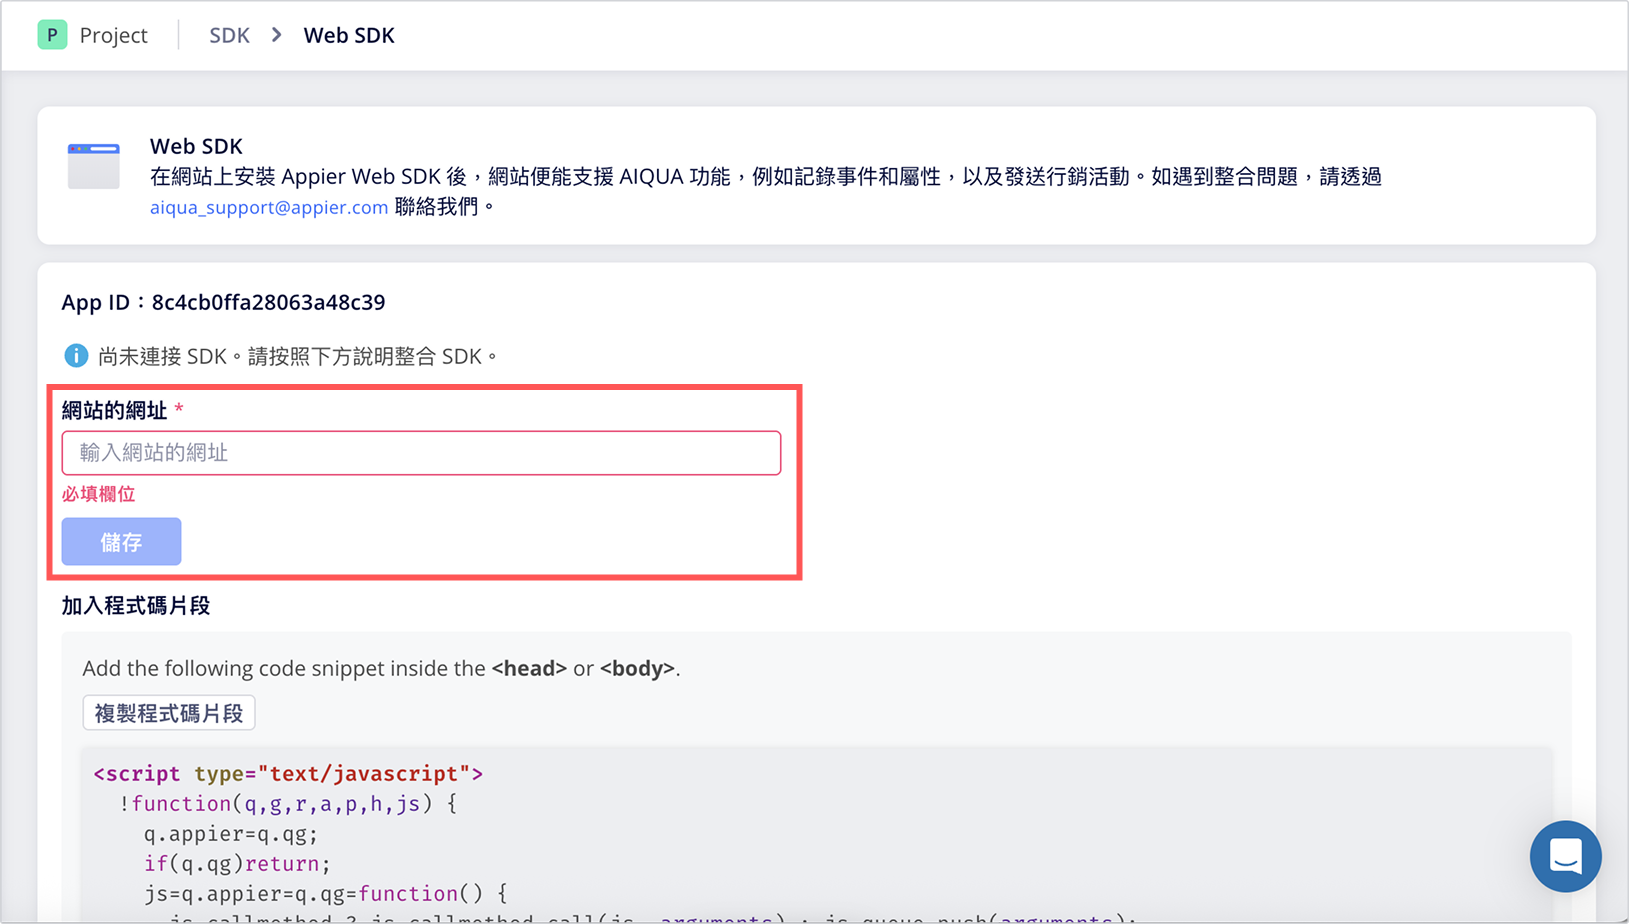Open the Project name in header
Viewport: 1629px width, 924px height.
click(x=113, y=35)
